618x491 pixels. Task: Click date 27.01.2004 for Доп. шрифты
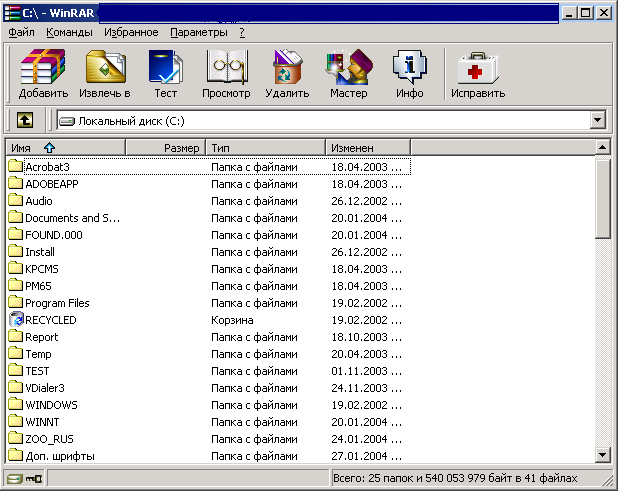(367, 456)
